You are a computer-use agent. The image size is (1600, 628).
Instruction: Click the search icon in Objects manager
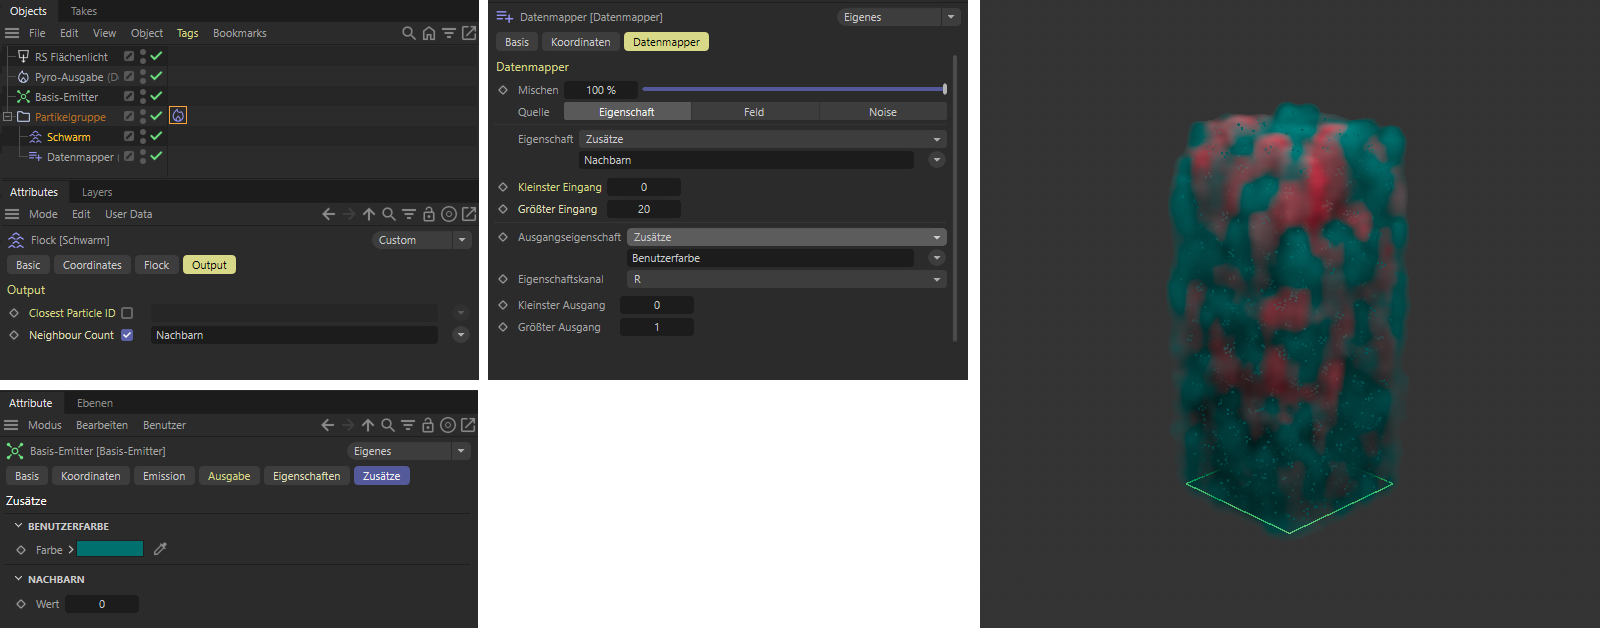click(x=408, y=33)
